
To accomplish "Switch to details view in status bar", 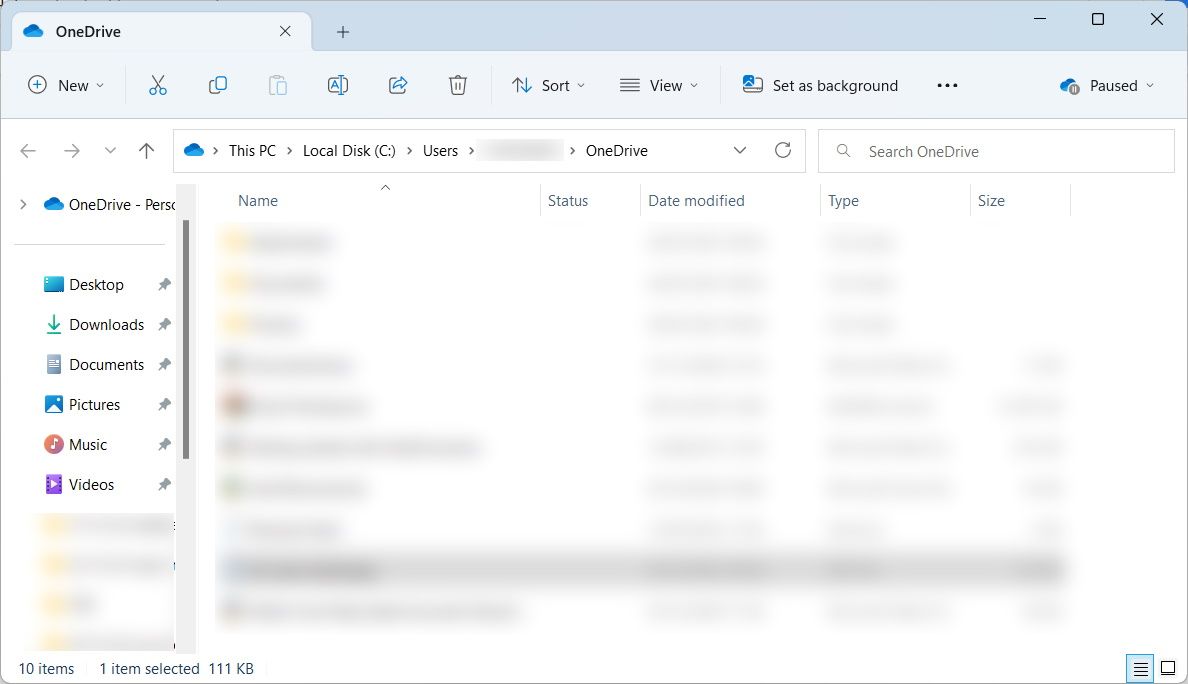I will point(1140,669).
